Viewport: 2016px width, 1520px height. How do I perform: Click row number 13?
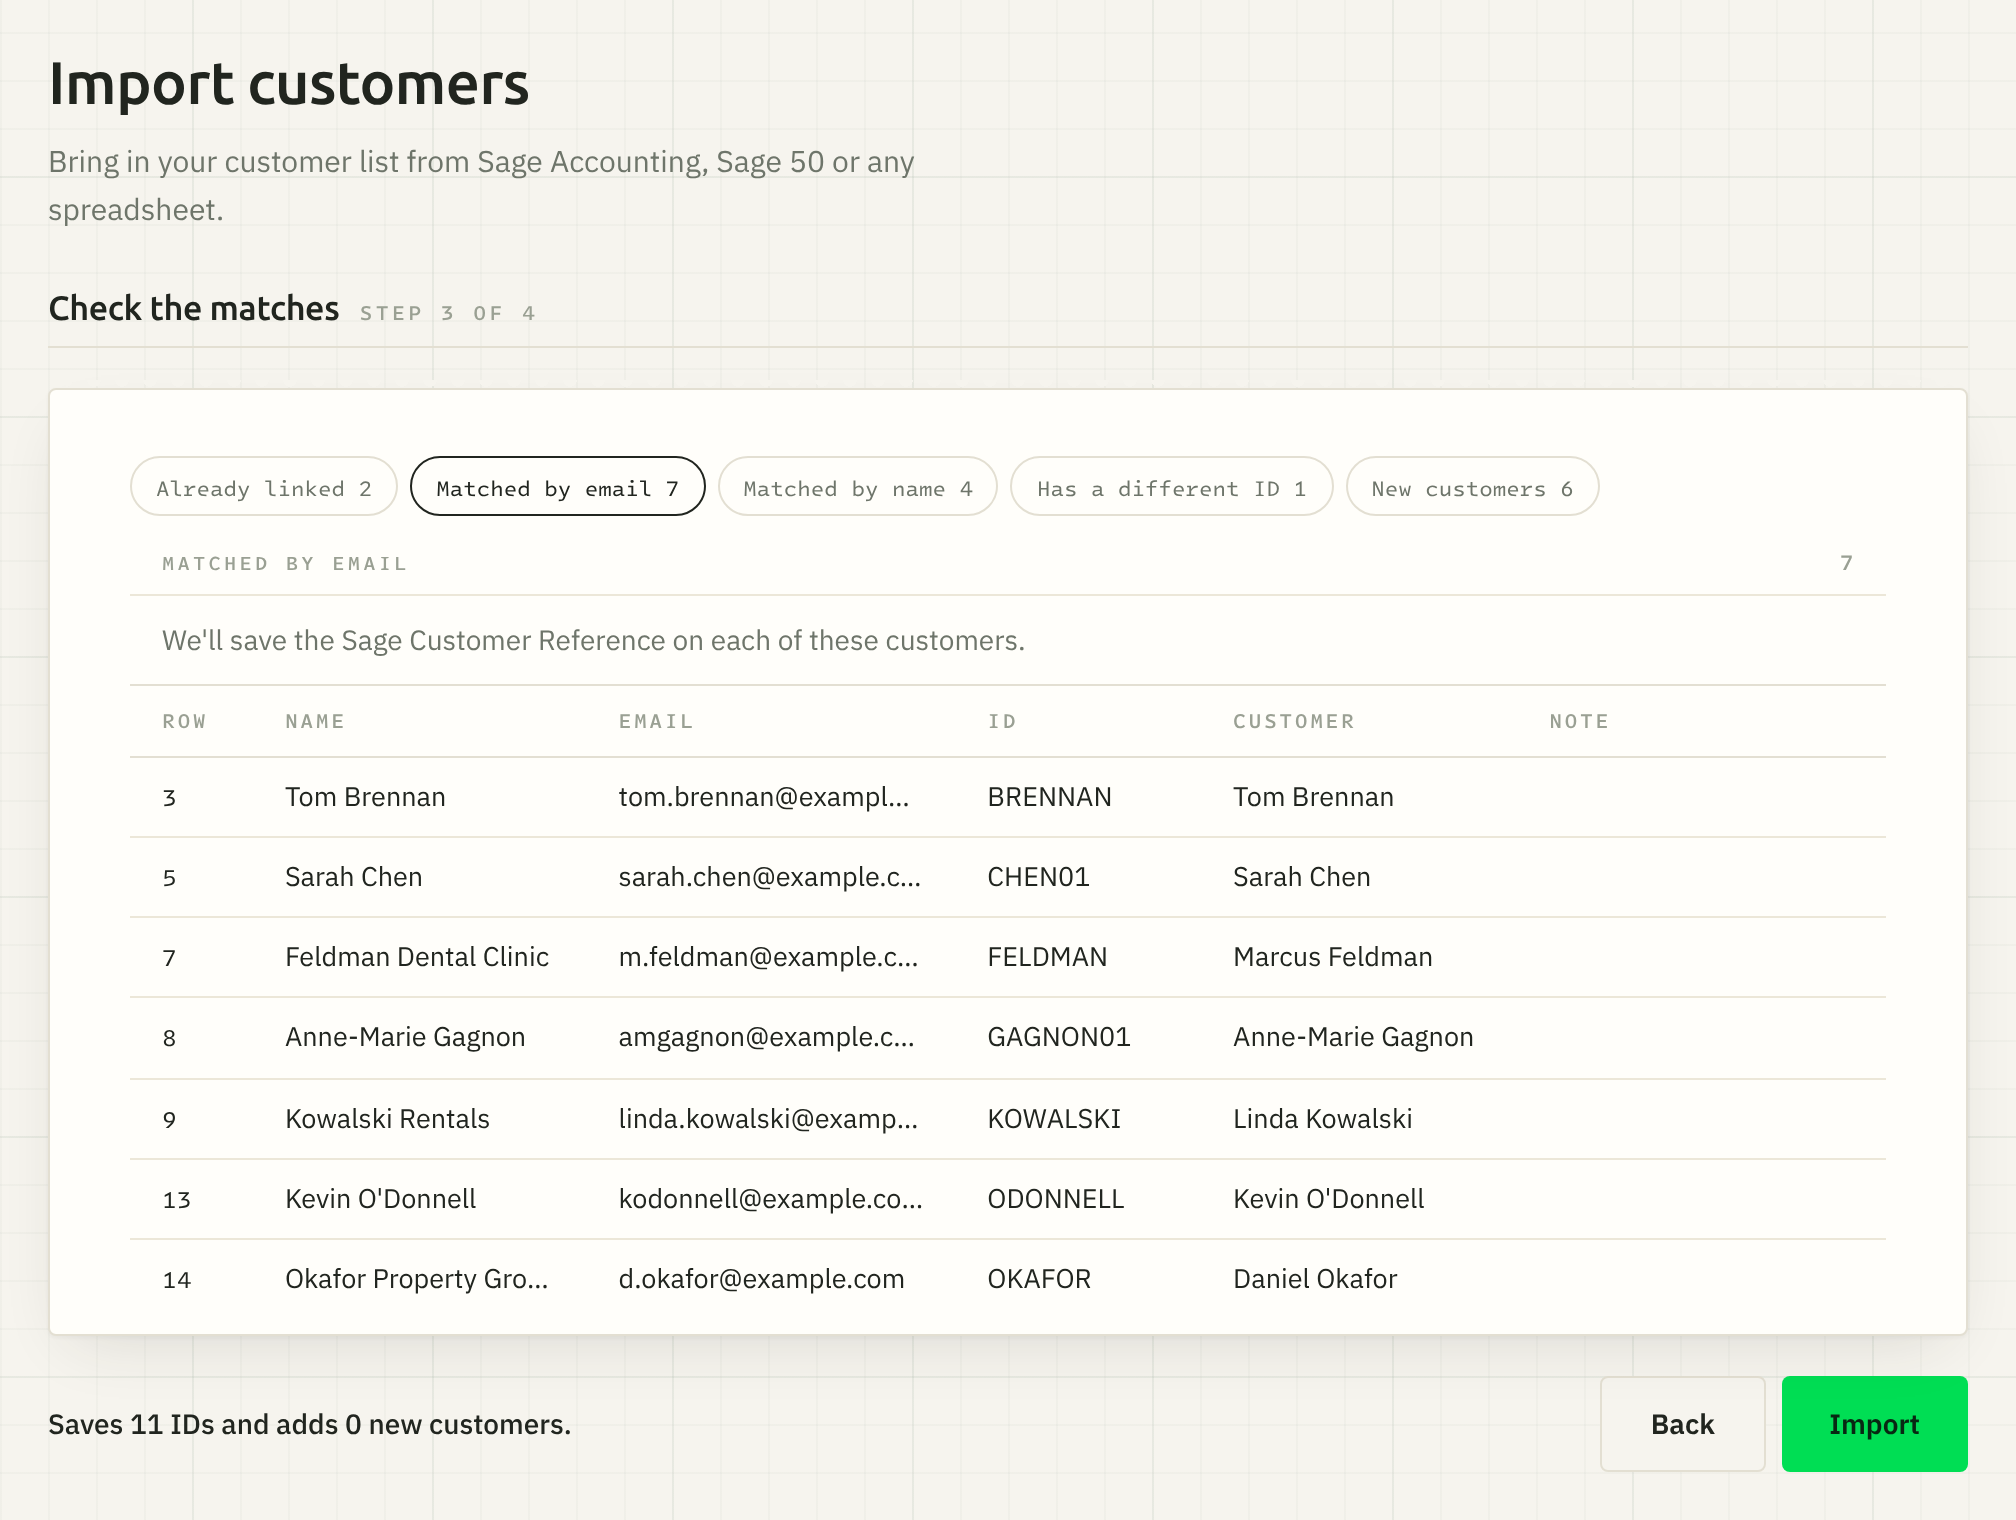click(x=177, y=1199)
